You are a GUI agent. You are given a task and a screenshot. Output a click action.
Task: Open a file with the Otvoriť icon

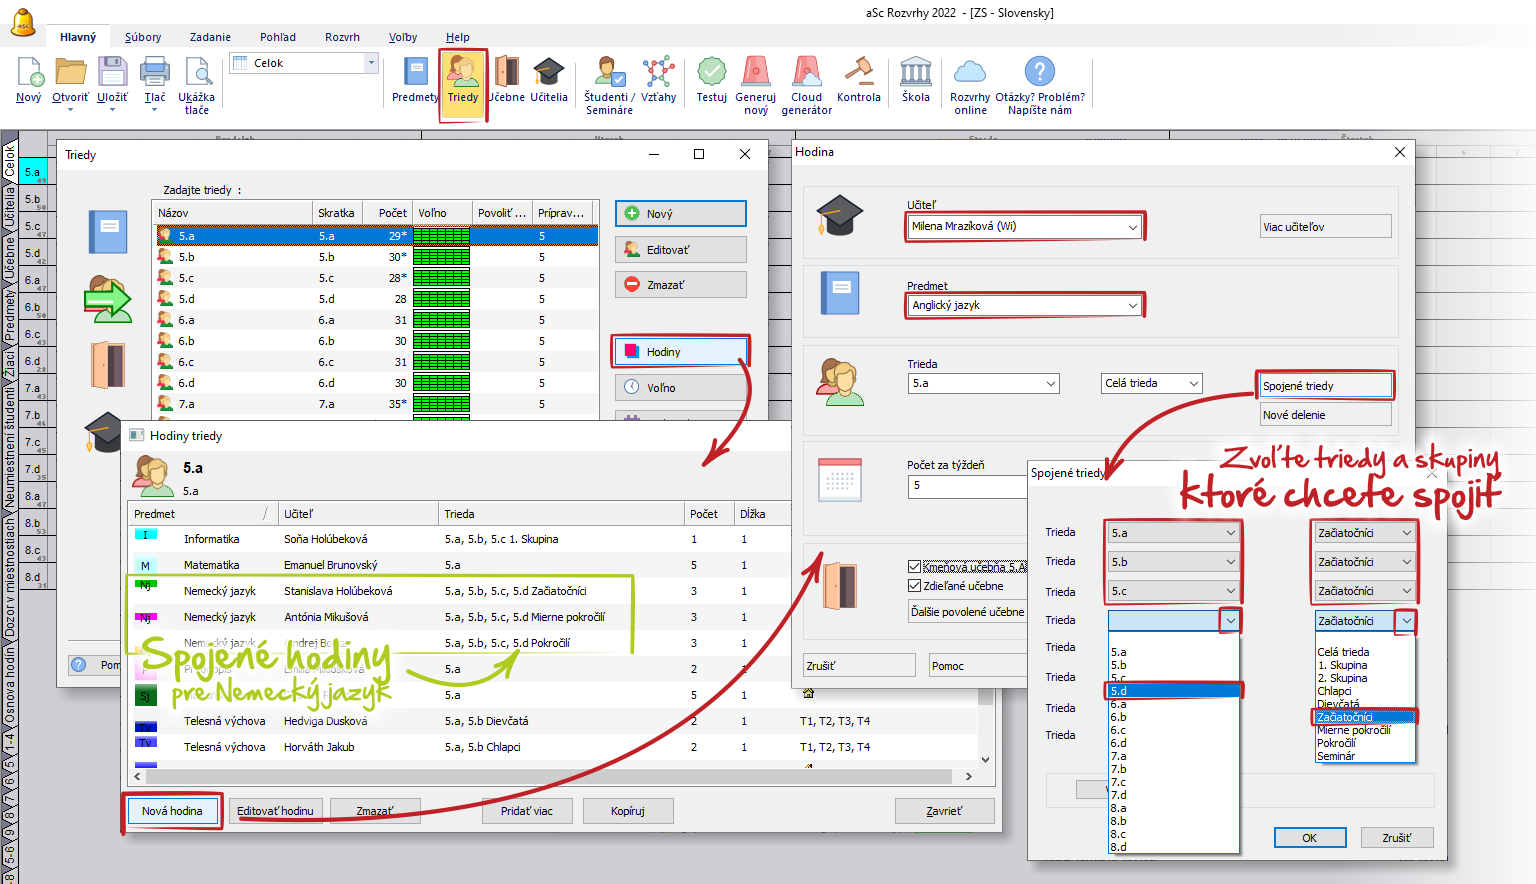point(70,73)
